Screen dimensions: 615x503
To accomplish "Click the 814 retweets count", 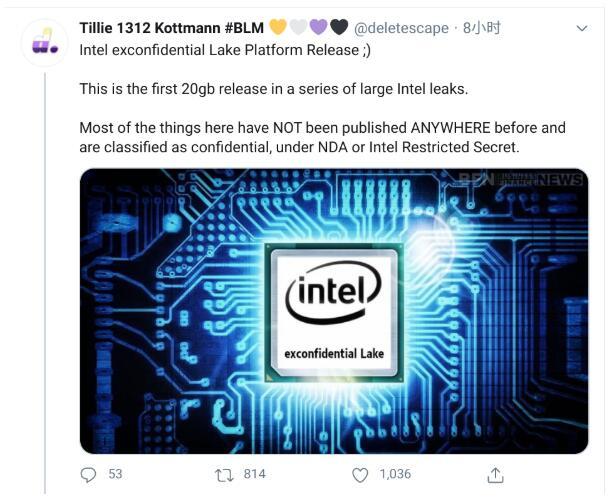I will coord(254,474).
